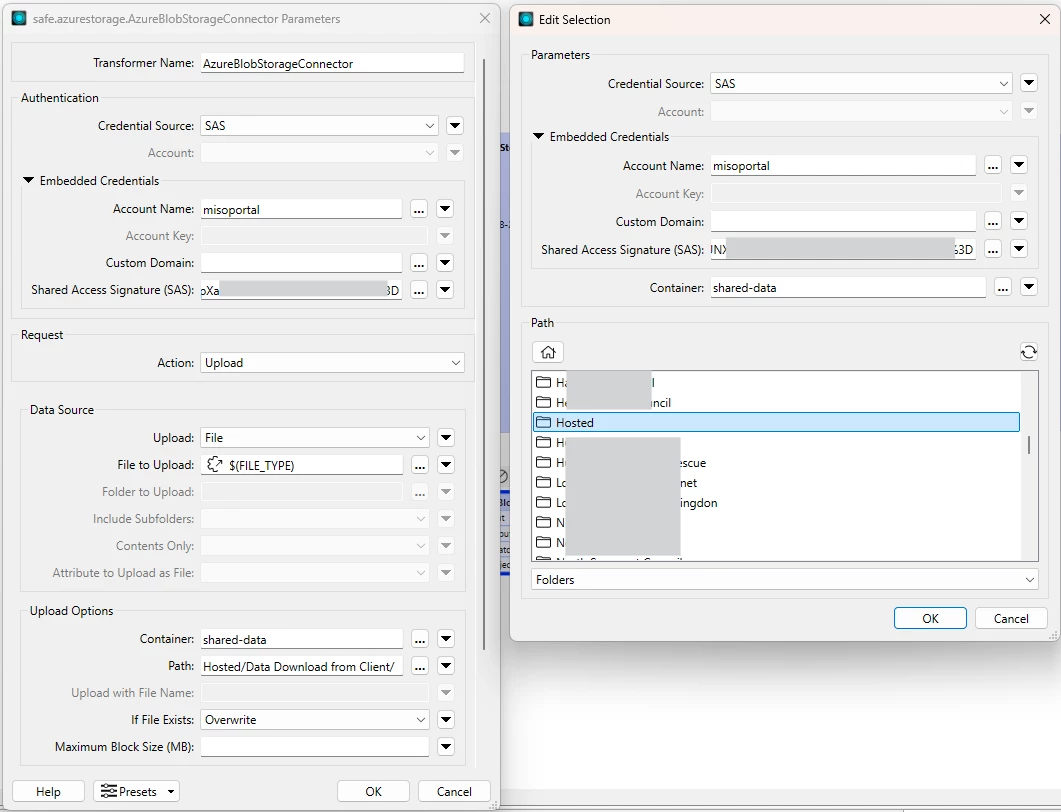Open Credential Source combo box in Edit Selection
The height and width of the screenshot is (812, 1061).
pyautogui.click(x=861, y=84)
